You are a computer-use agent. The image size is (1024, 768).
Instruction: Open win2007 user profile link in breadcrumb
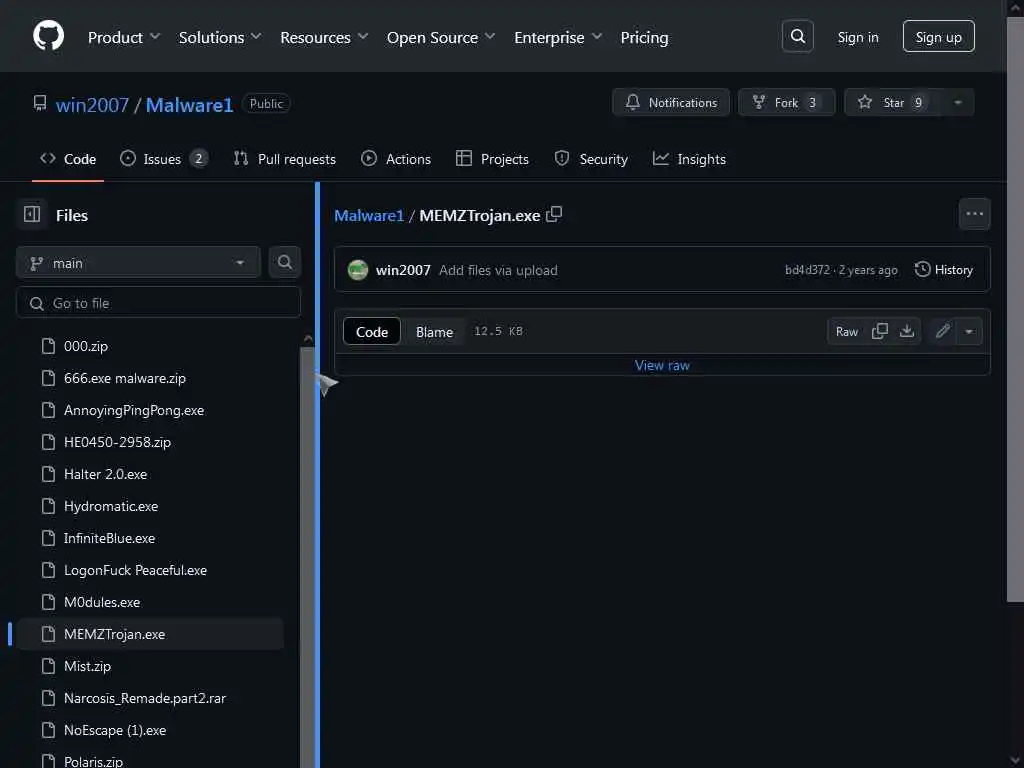[92, 105]
